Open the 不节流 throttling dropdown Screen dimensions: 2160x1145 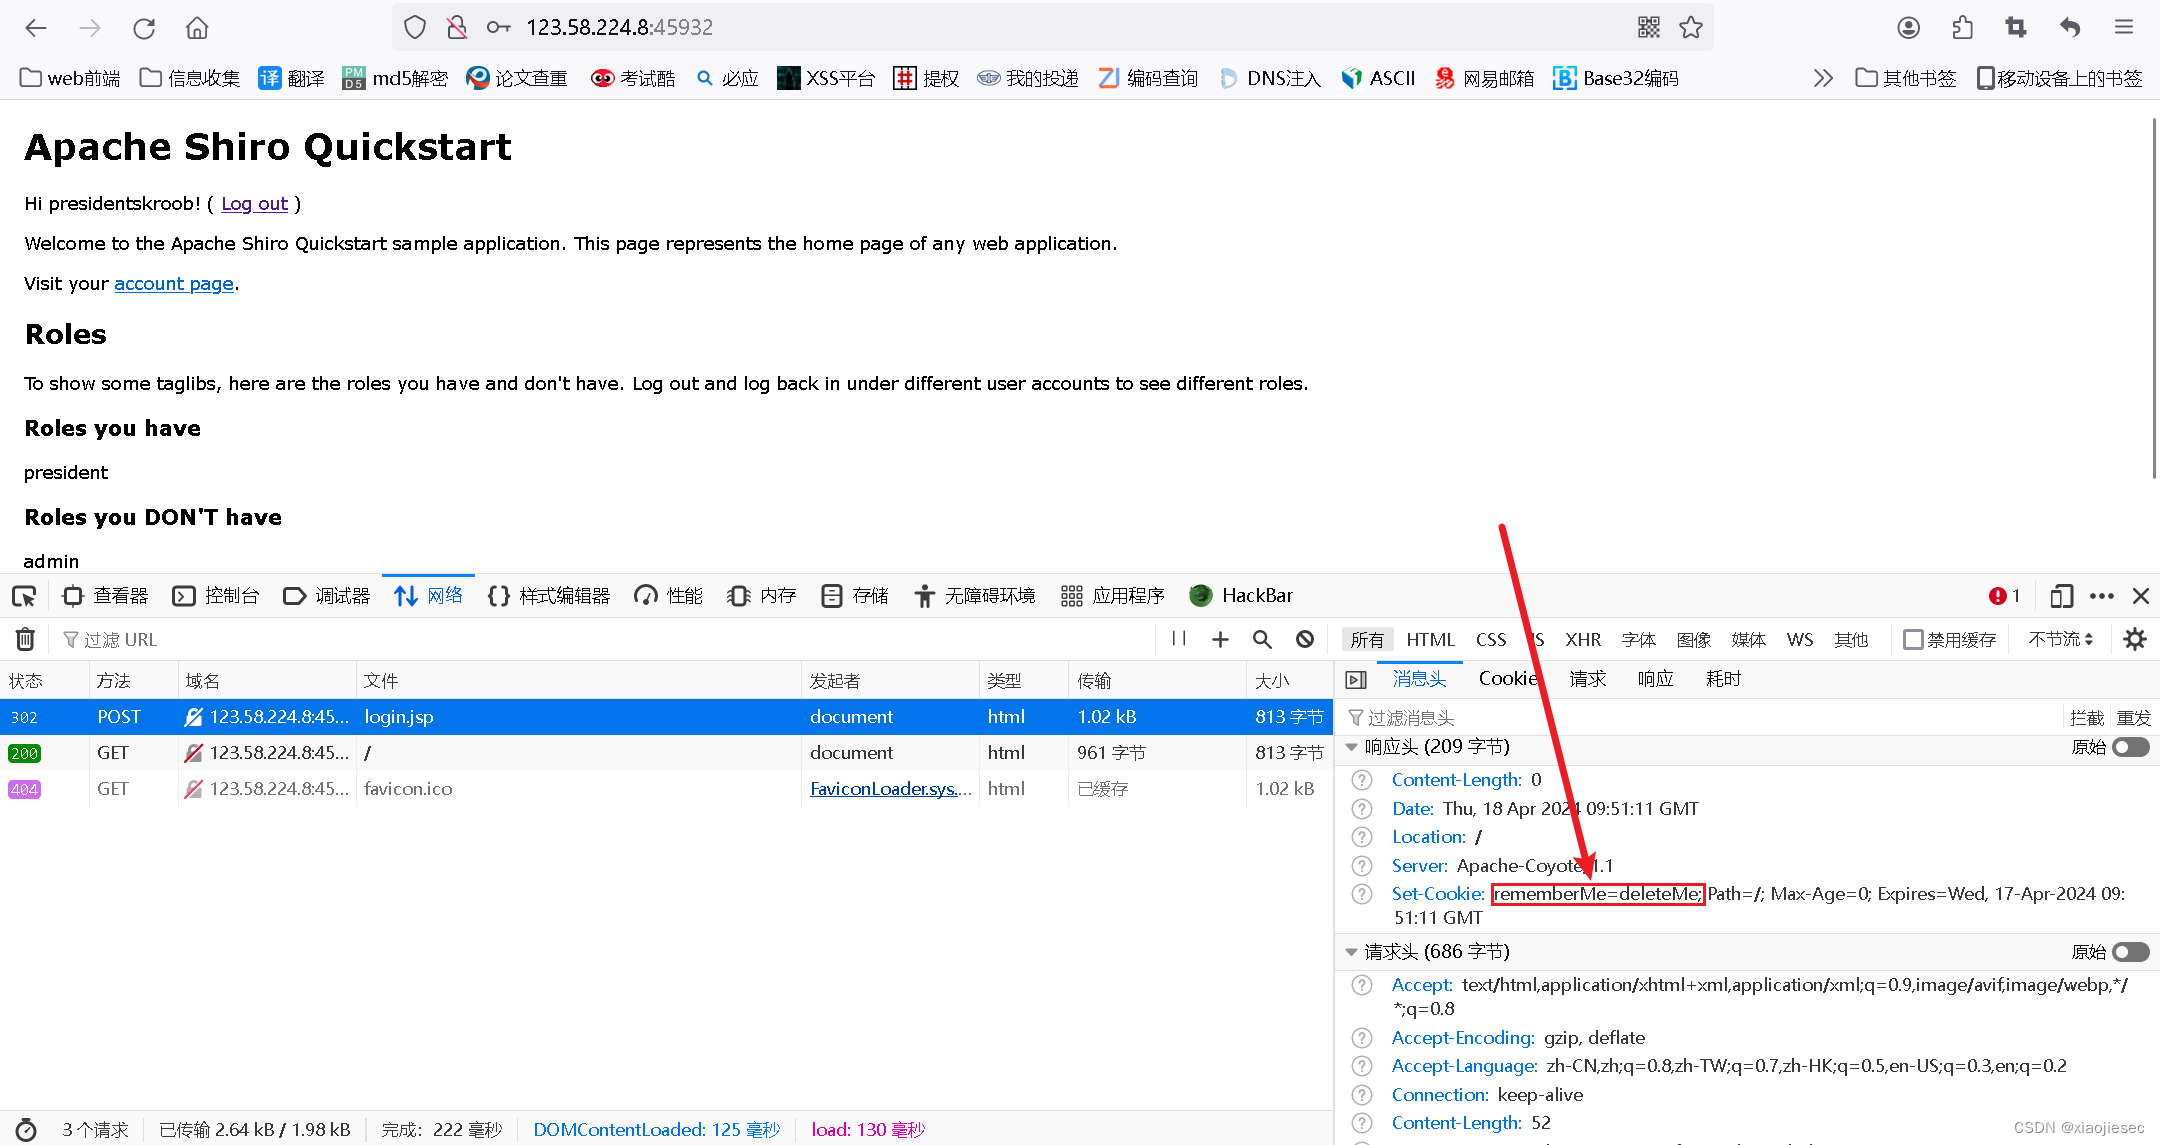point(2059,639)
